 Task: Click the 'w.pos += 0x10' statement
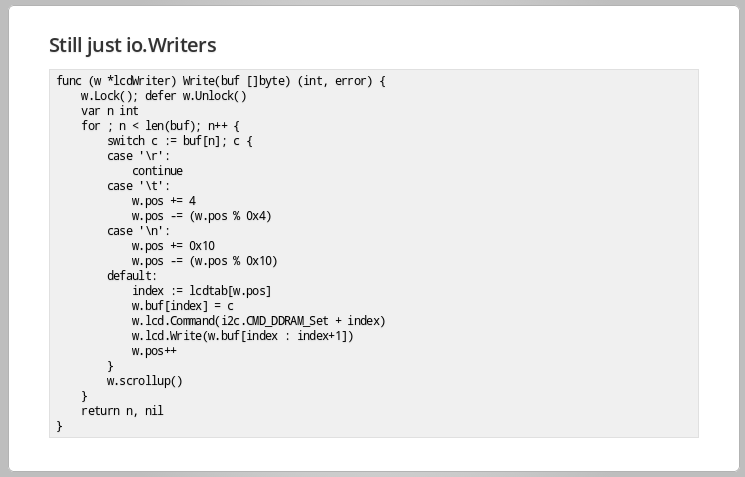[x=173, y=246]
